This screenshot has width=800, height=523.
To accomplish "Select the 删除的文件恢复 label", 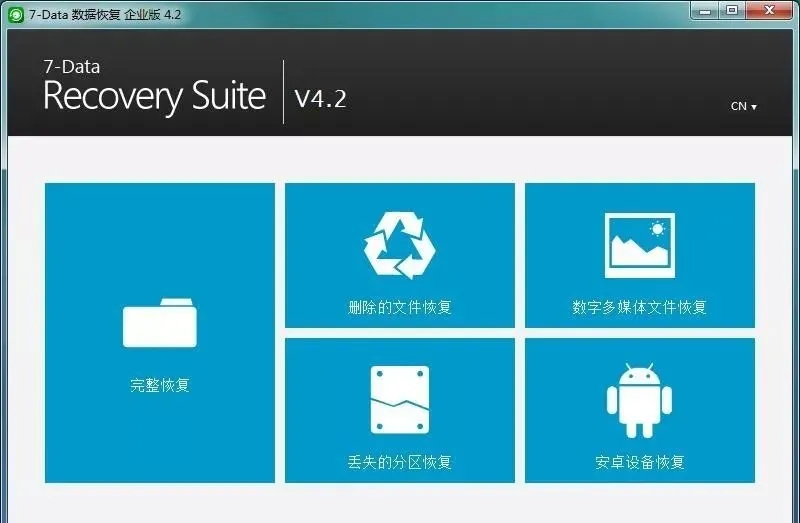I will tap(399, 307).
